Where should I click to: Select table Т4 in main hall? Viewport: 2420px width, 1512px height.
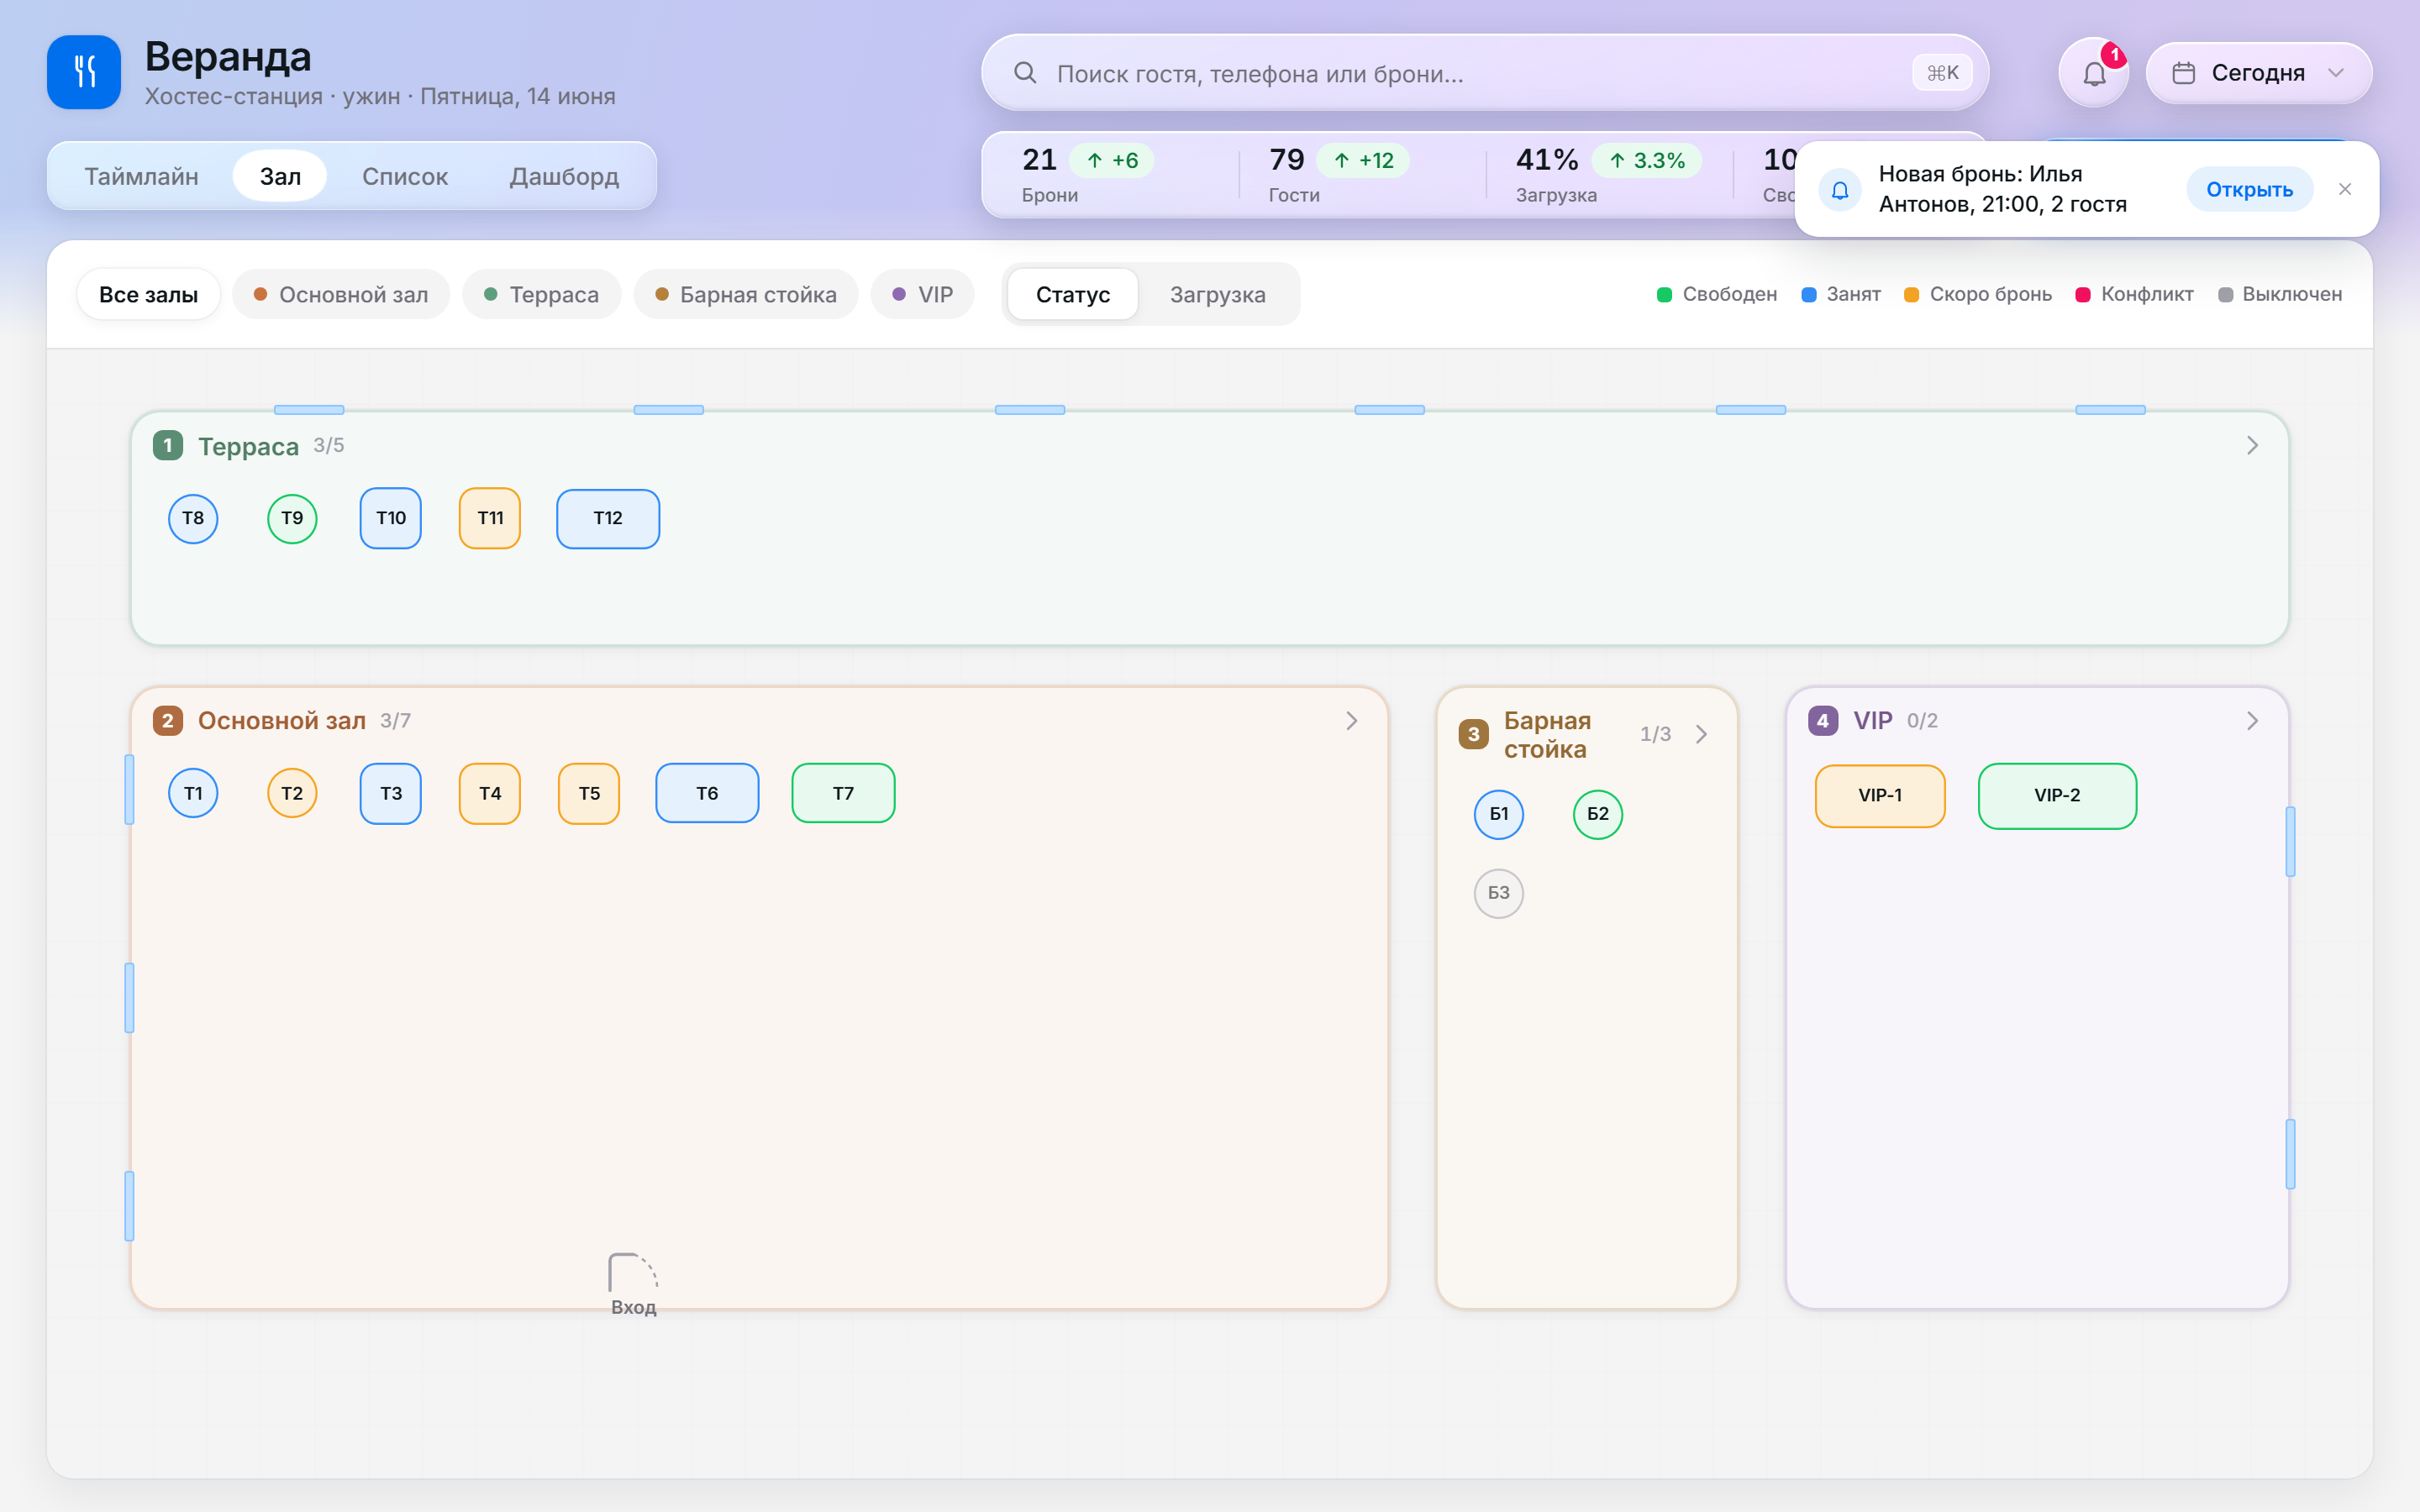point(490,793)
